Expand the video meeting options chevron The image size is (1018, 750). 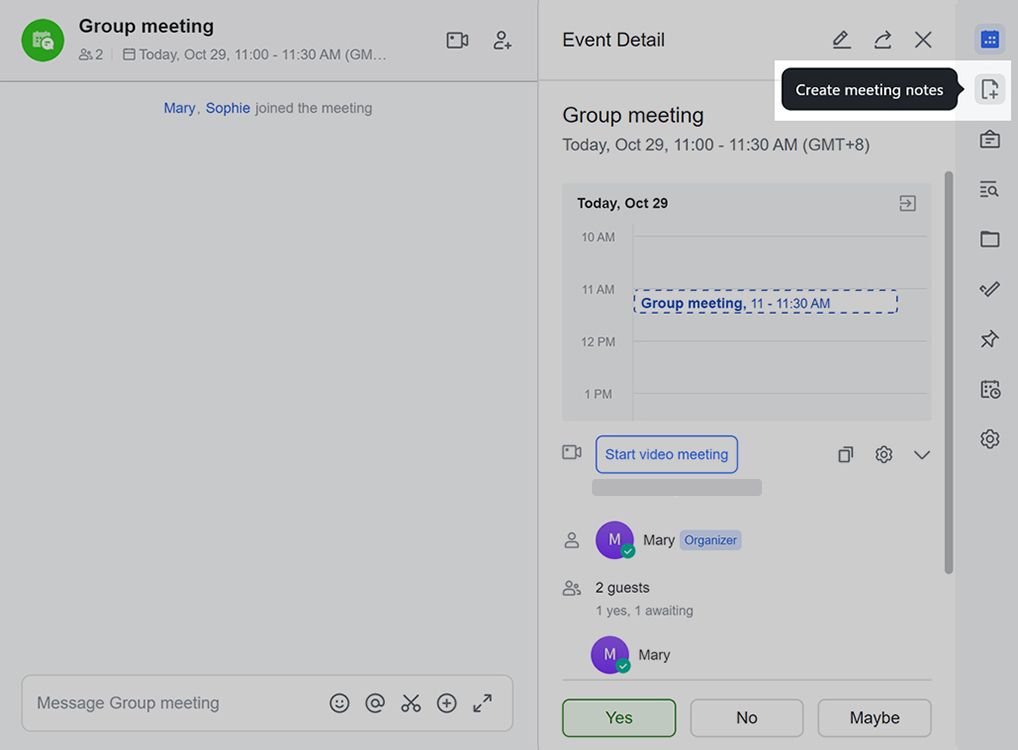pos(922,453)
